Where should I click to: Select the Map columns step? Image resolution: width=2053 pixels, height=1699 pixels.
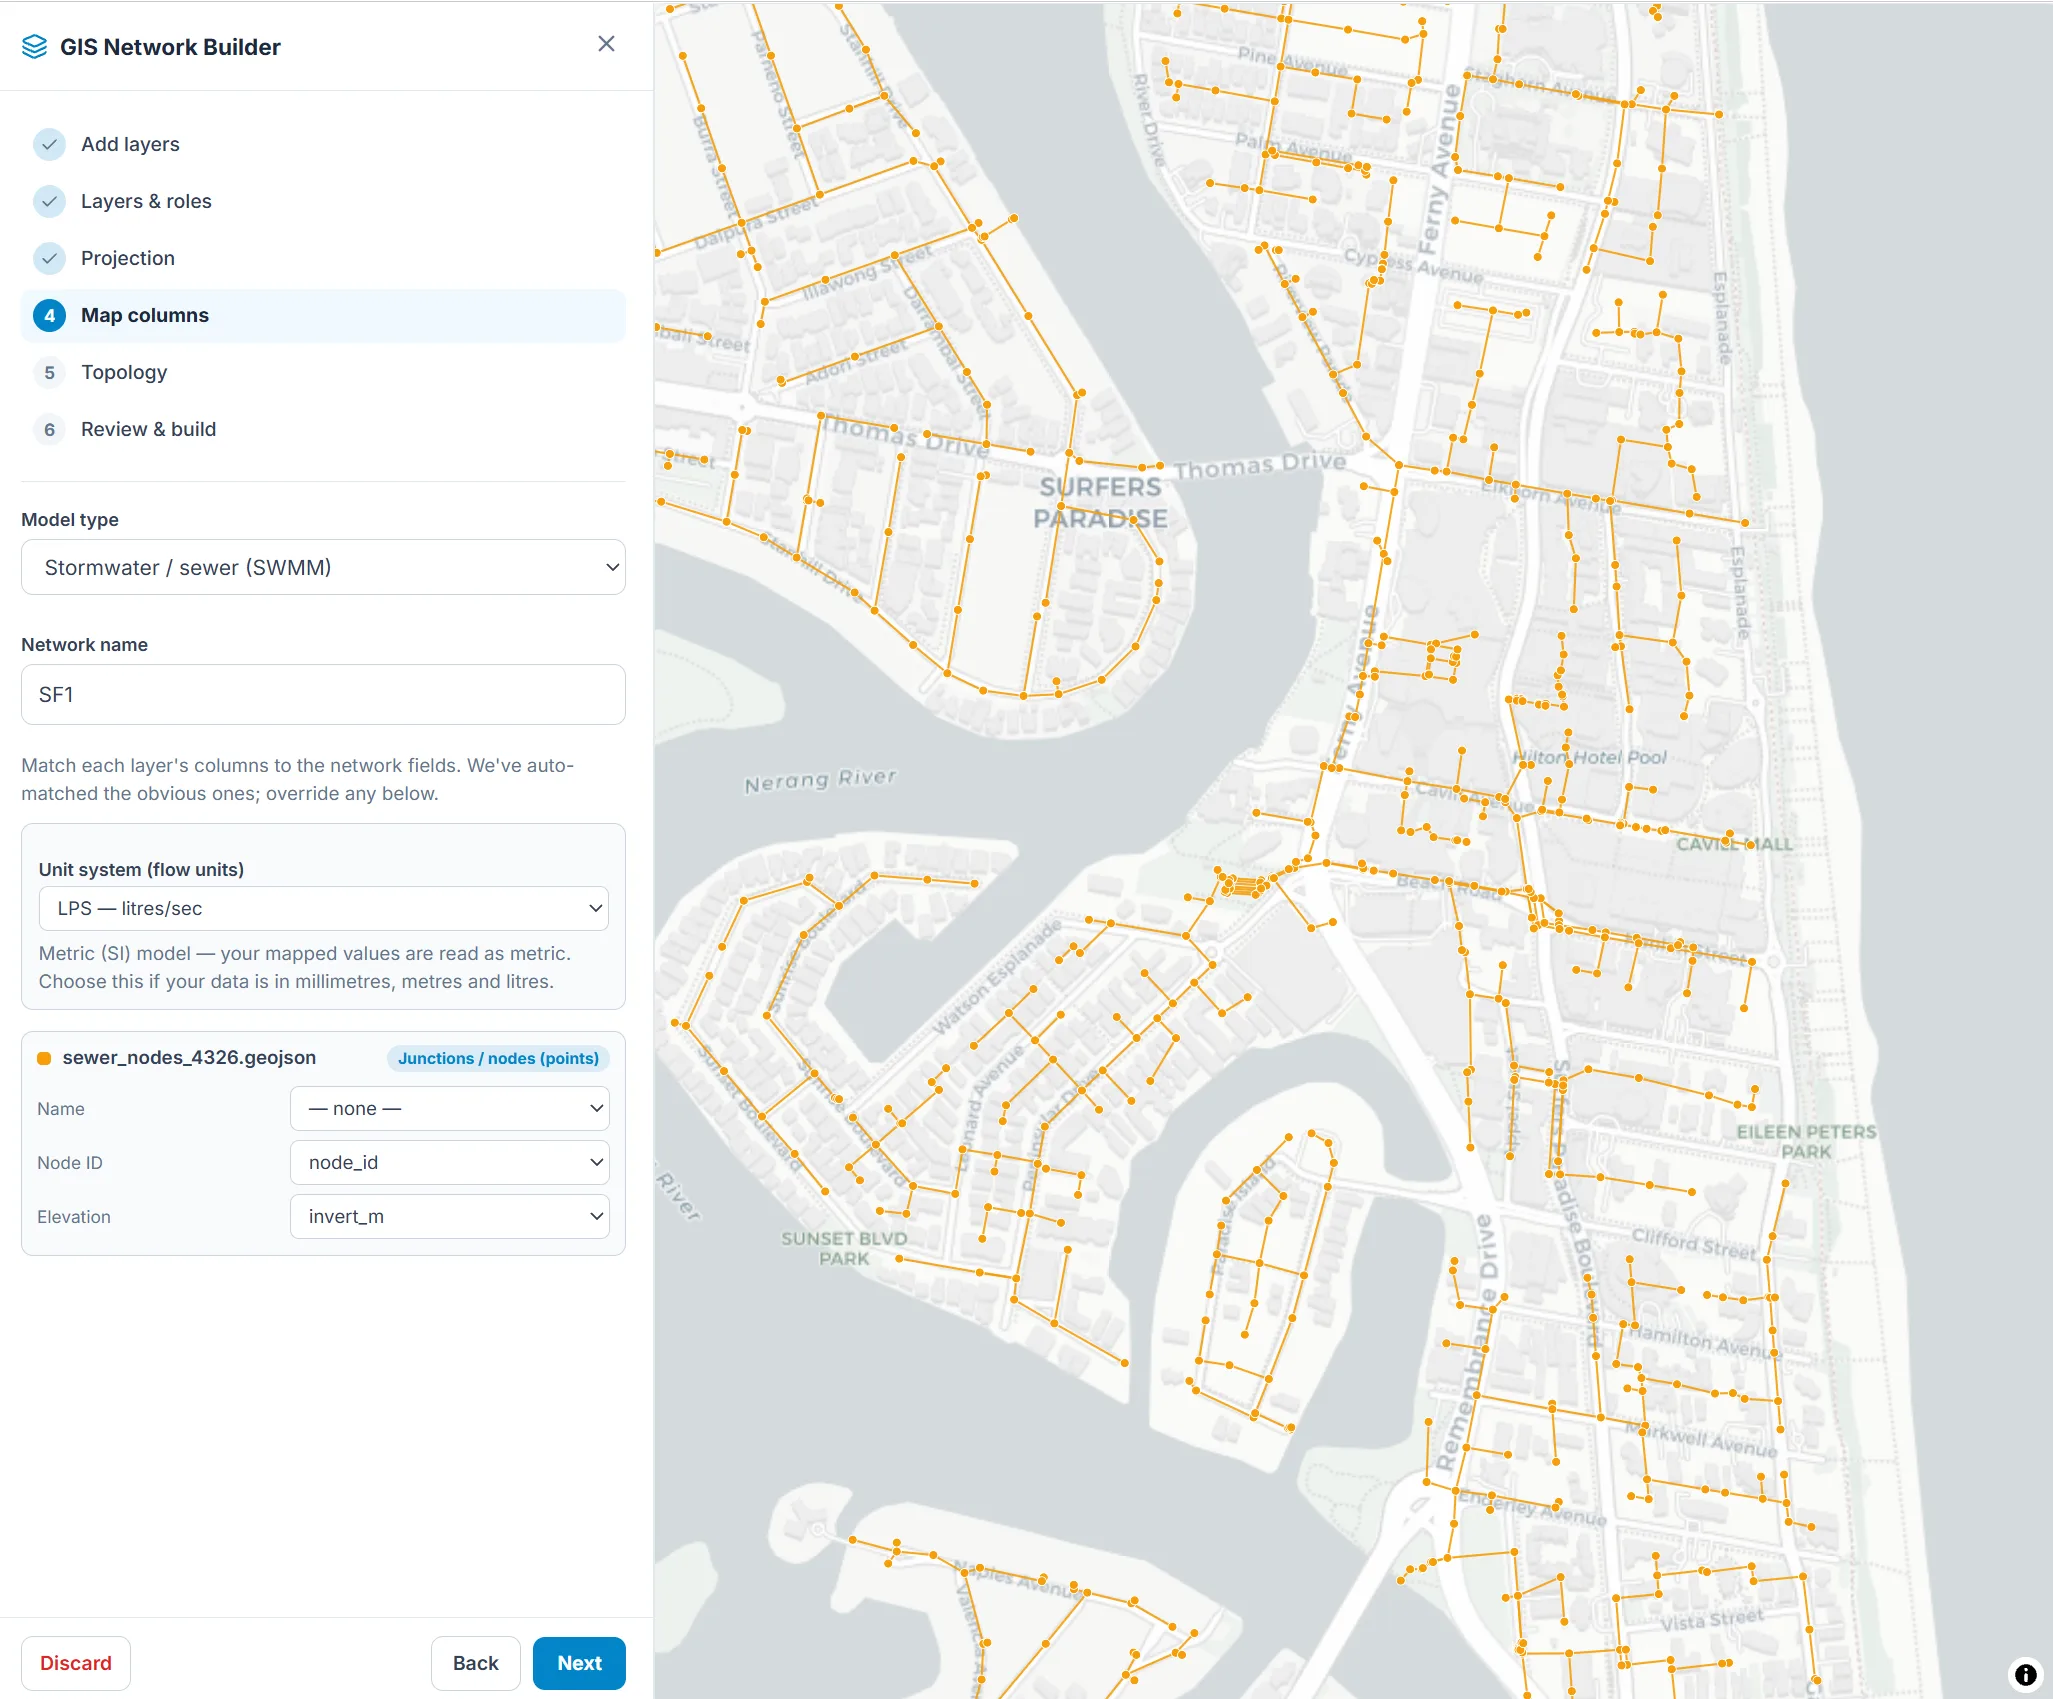[x=323, y=315]
